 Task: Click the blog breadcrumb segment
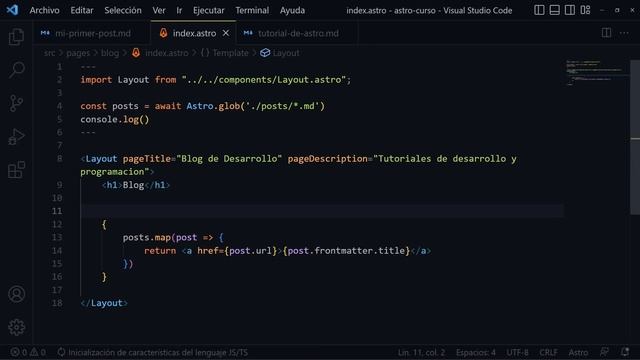pyautogui.click(x=110, y=53)
